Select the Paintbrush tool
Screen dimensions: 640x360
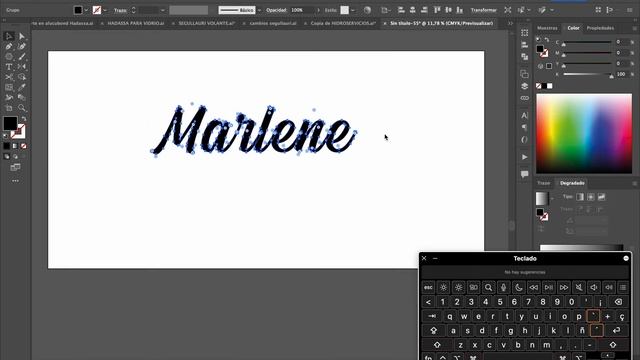point(22,57)
